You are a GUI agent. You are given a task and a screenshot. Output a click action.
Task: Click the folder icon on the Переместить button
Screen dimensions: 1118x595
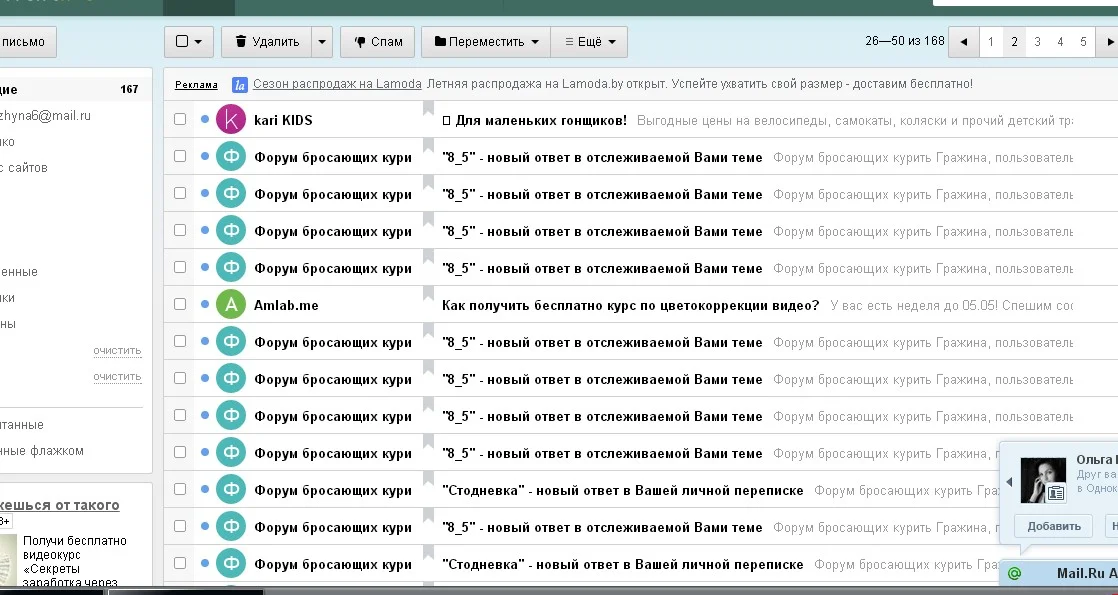440,41
